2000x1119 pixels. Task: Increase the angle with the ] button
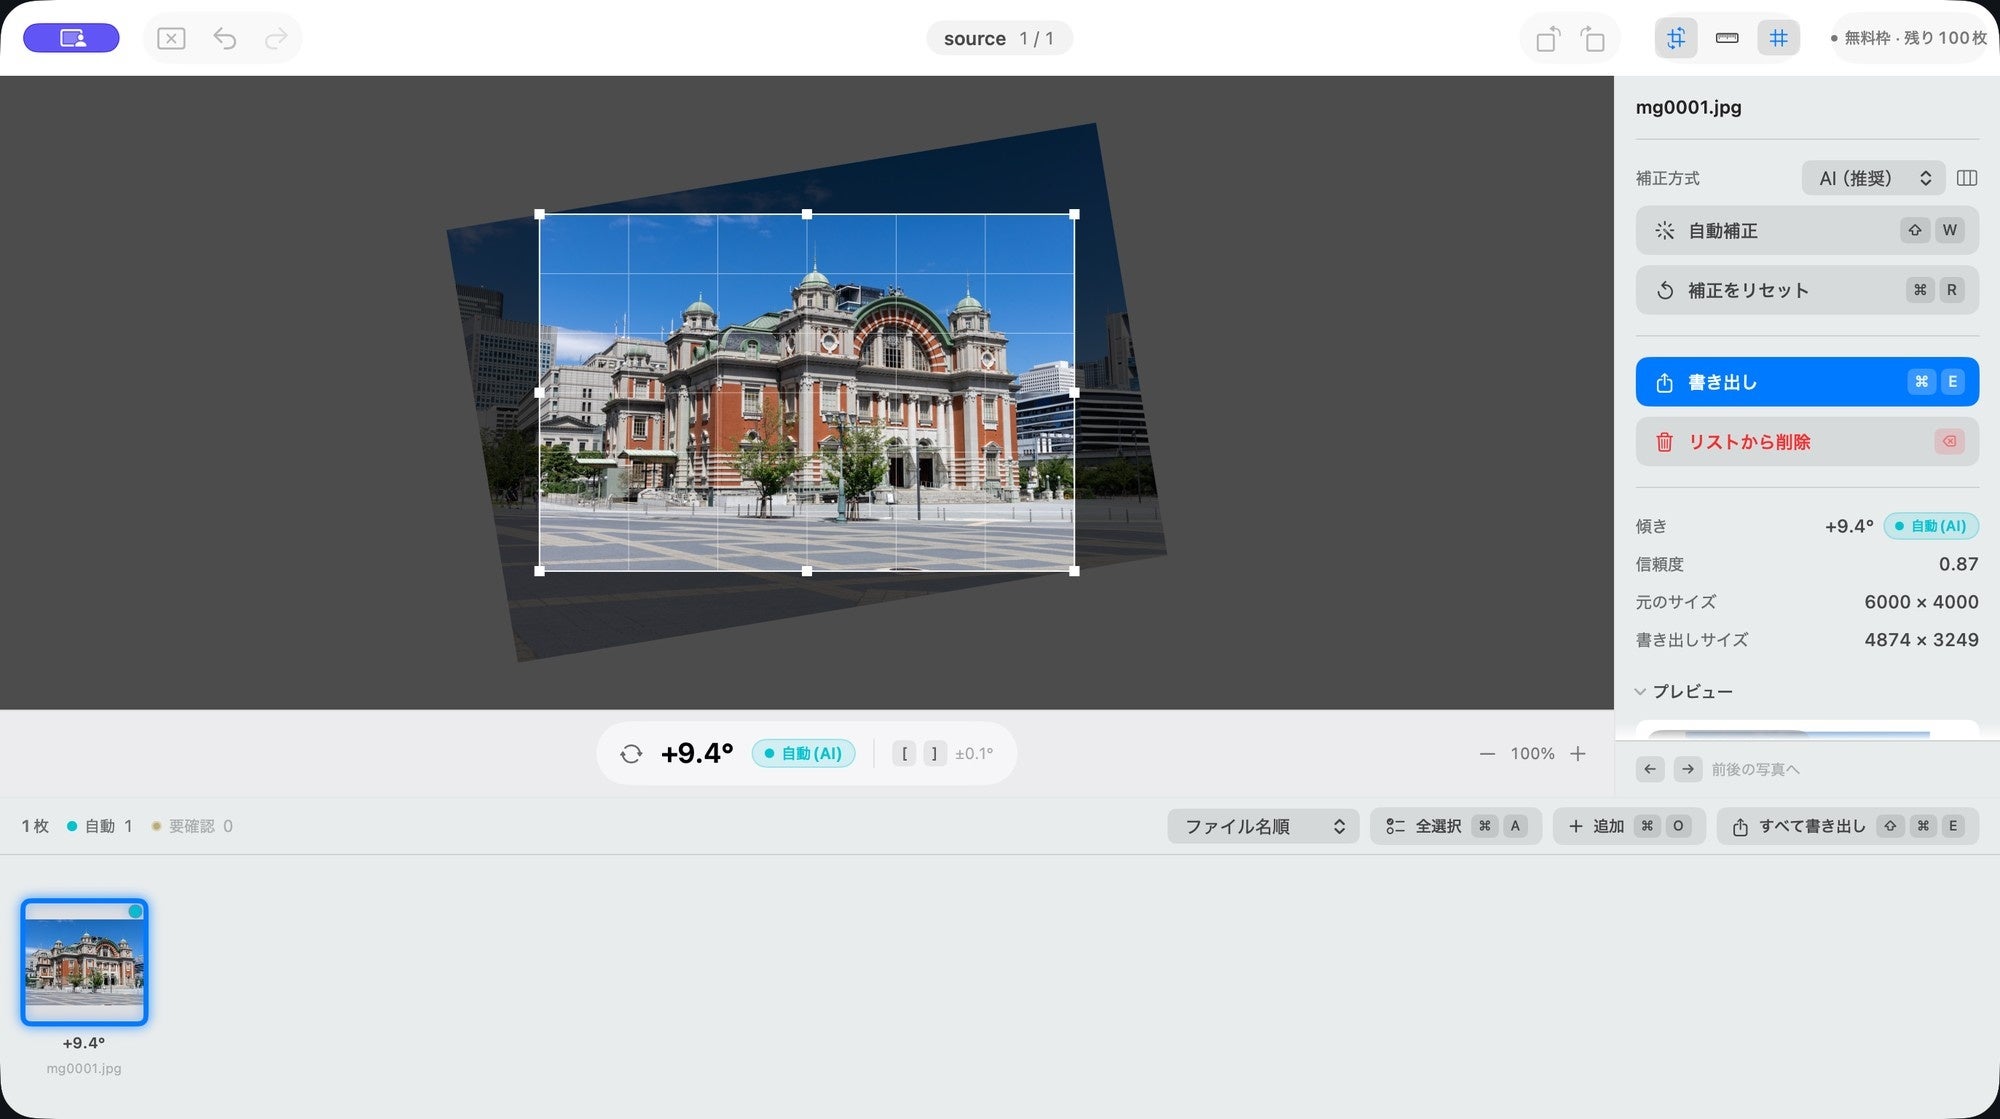click(x=934, y=754)
